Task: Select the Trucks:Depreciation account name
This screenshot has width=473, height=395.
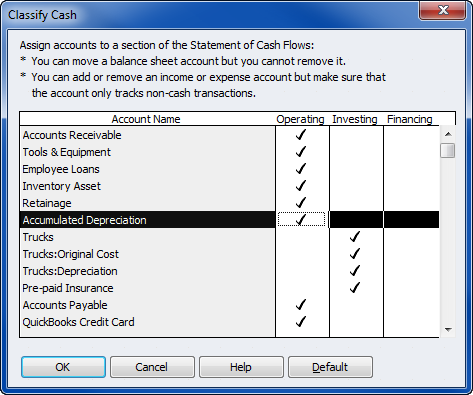Action: point(70,271)
